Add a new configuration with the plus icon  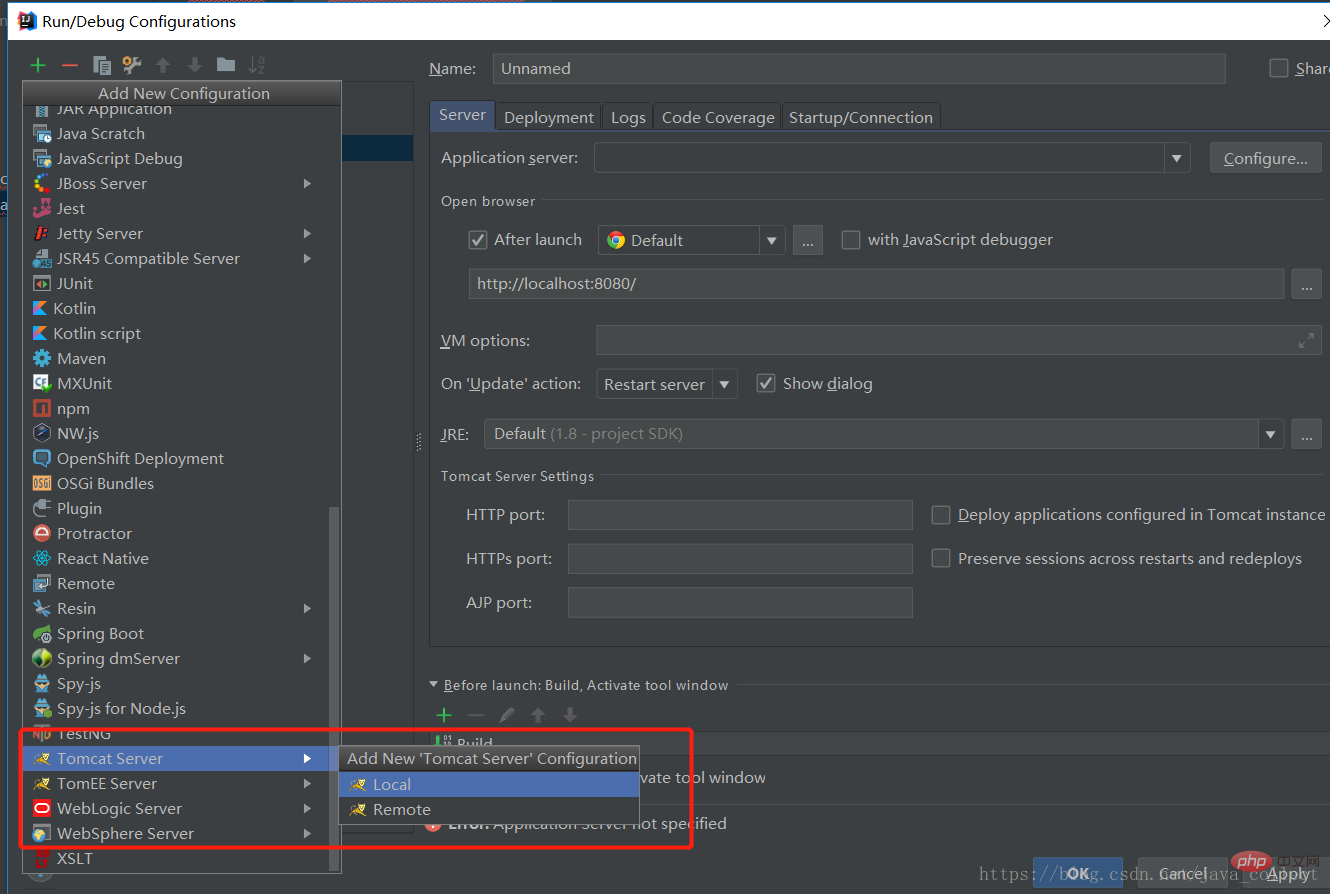point(38,66)
